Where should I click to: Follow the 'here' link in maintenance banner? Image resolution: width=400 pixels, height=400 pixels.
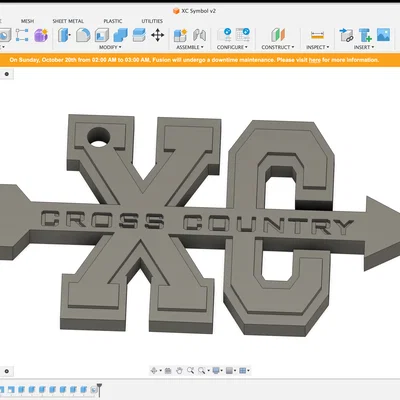pos(314,60)
